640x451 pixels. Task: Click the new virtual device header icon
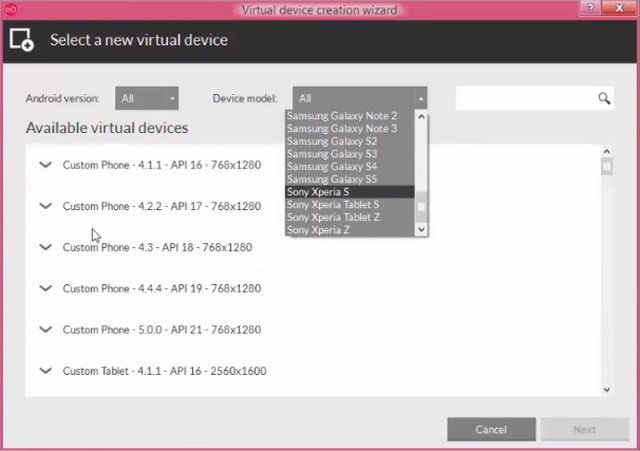pos(22,40)
